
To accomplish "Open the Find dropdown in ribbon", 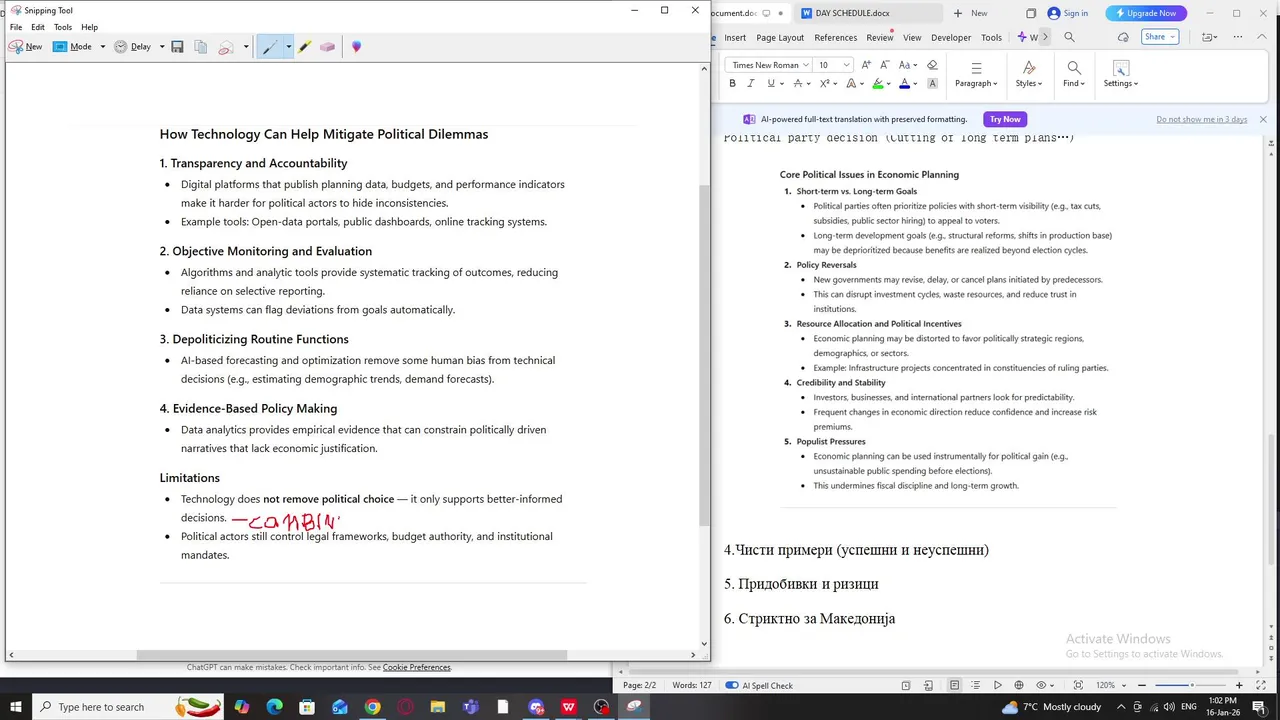I will [1073, 74].
